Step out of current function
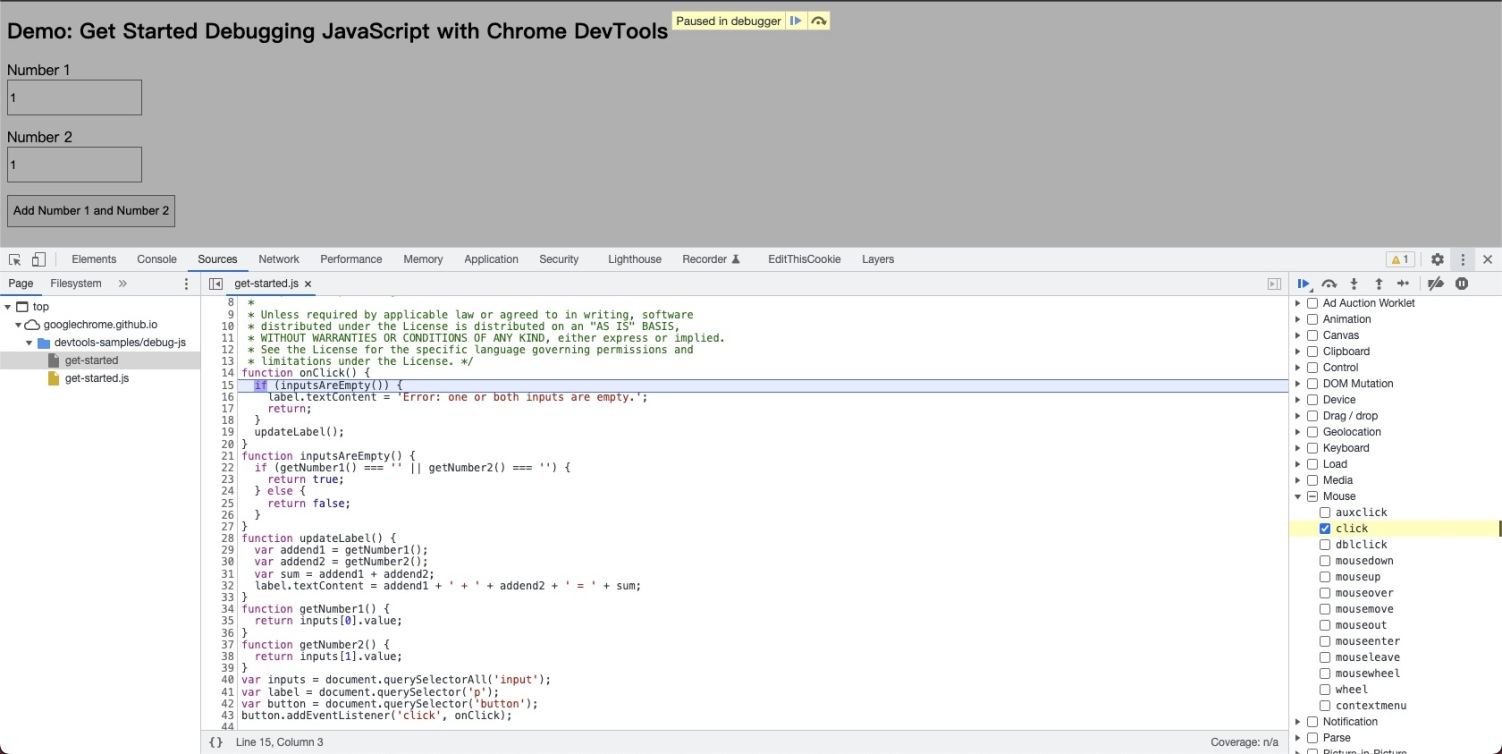The image size is (1502, 754). point(1378,284)
